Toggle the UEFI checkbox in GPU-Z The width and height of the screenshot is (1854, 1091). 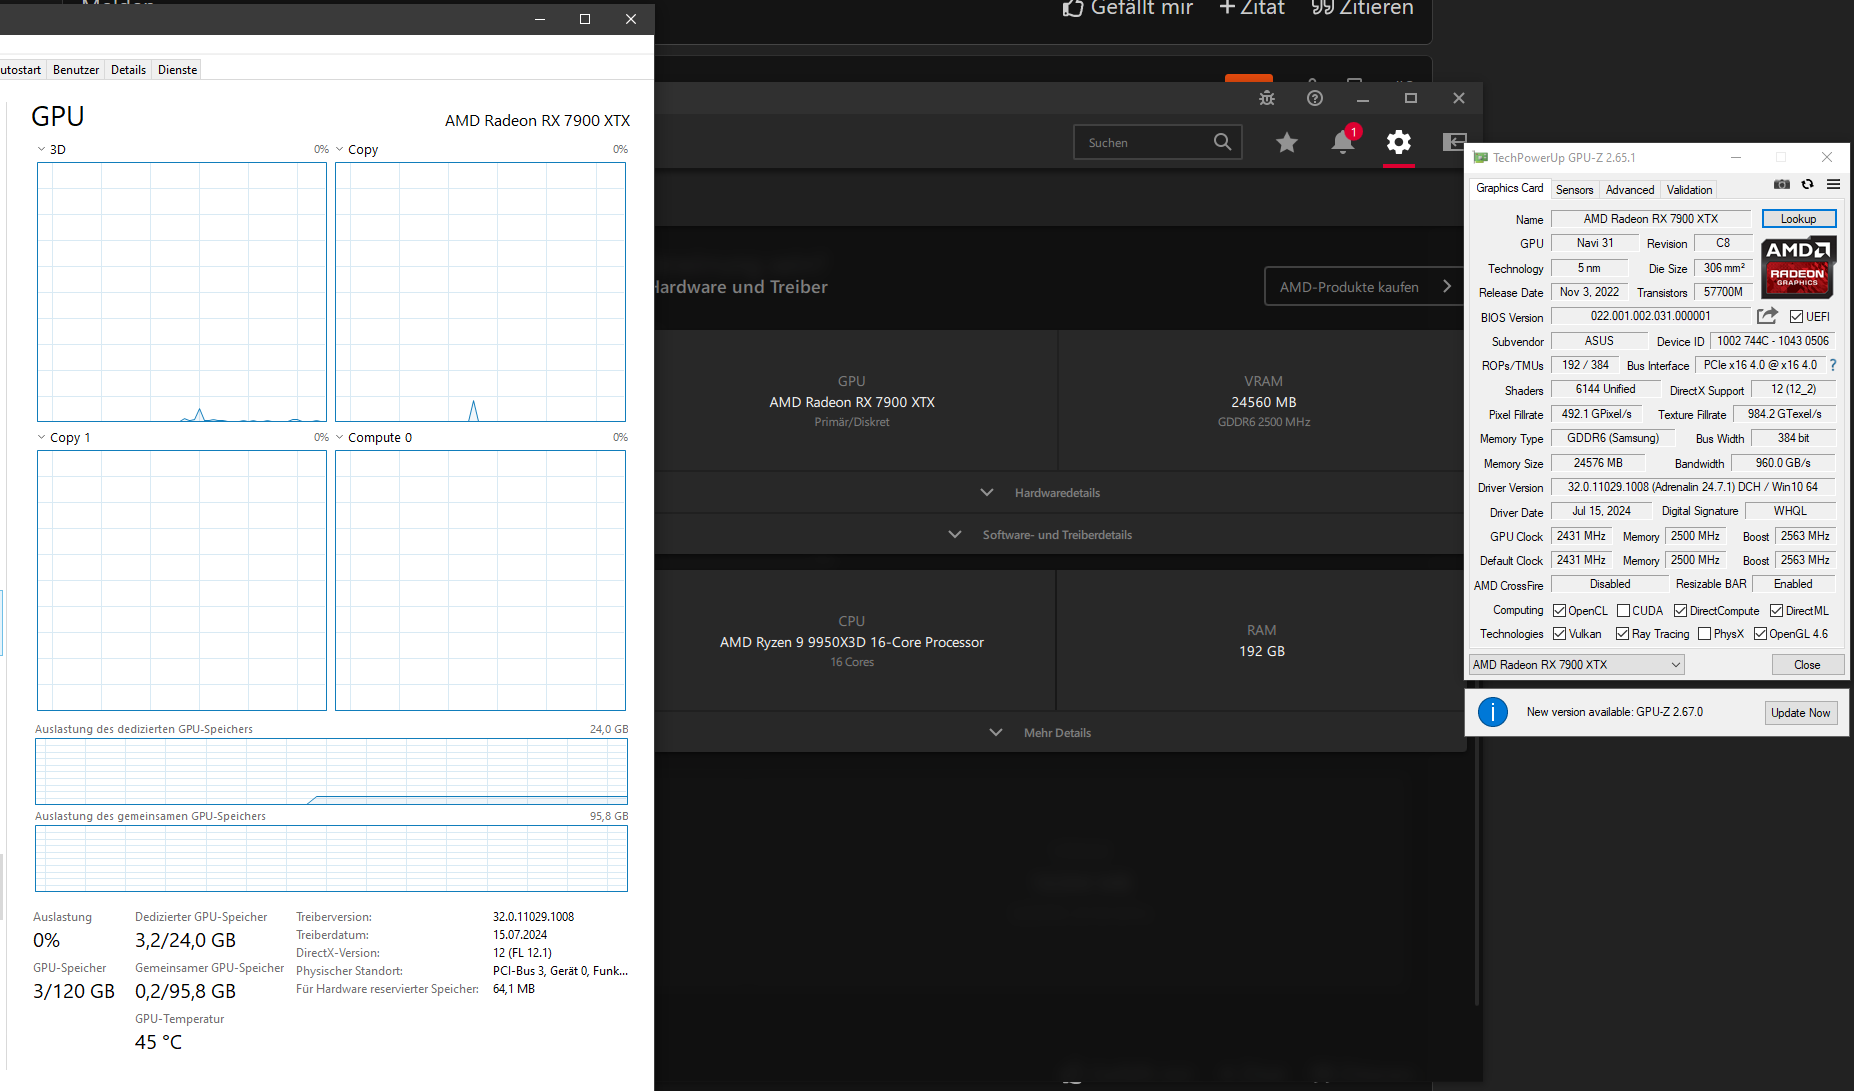(x=1796, y=317)
